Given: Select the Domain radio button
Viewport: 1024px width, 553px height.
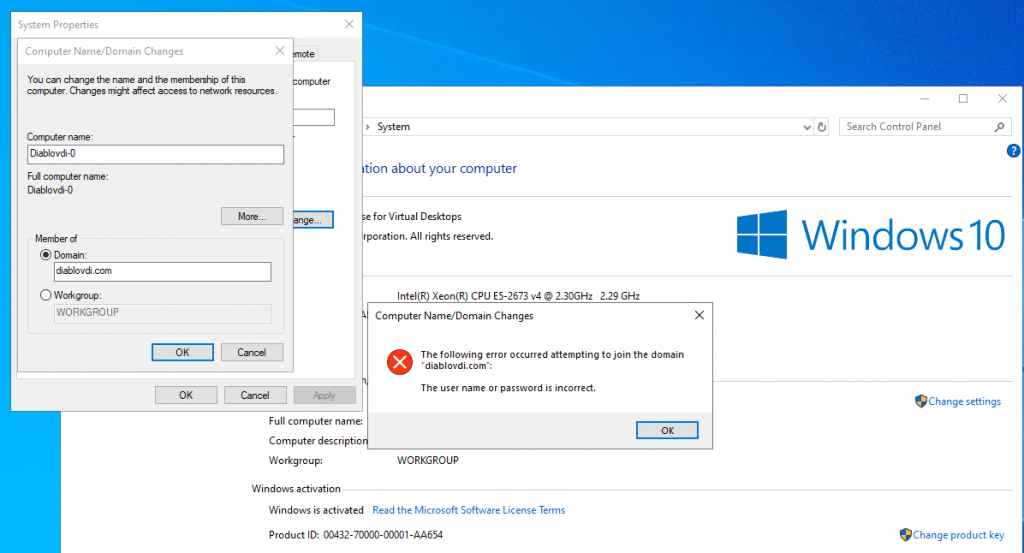Looking at the screenshot, I should (45, 255).
